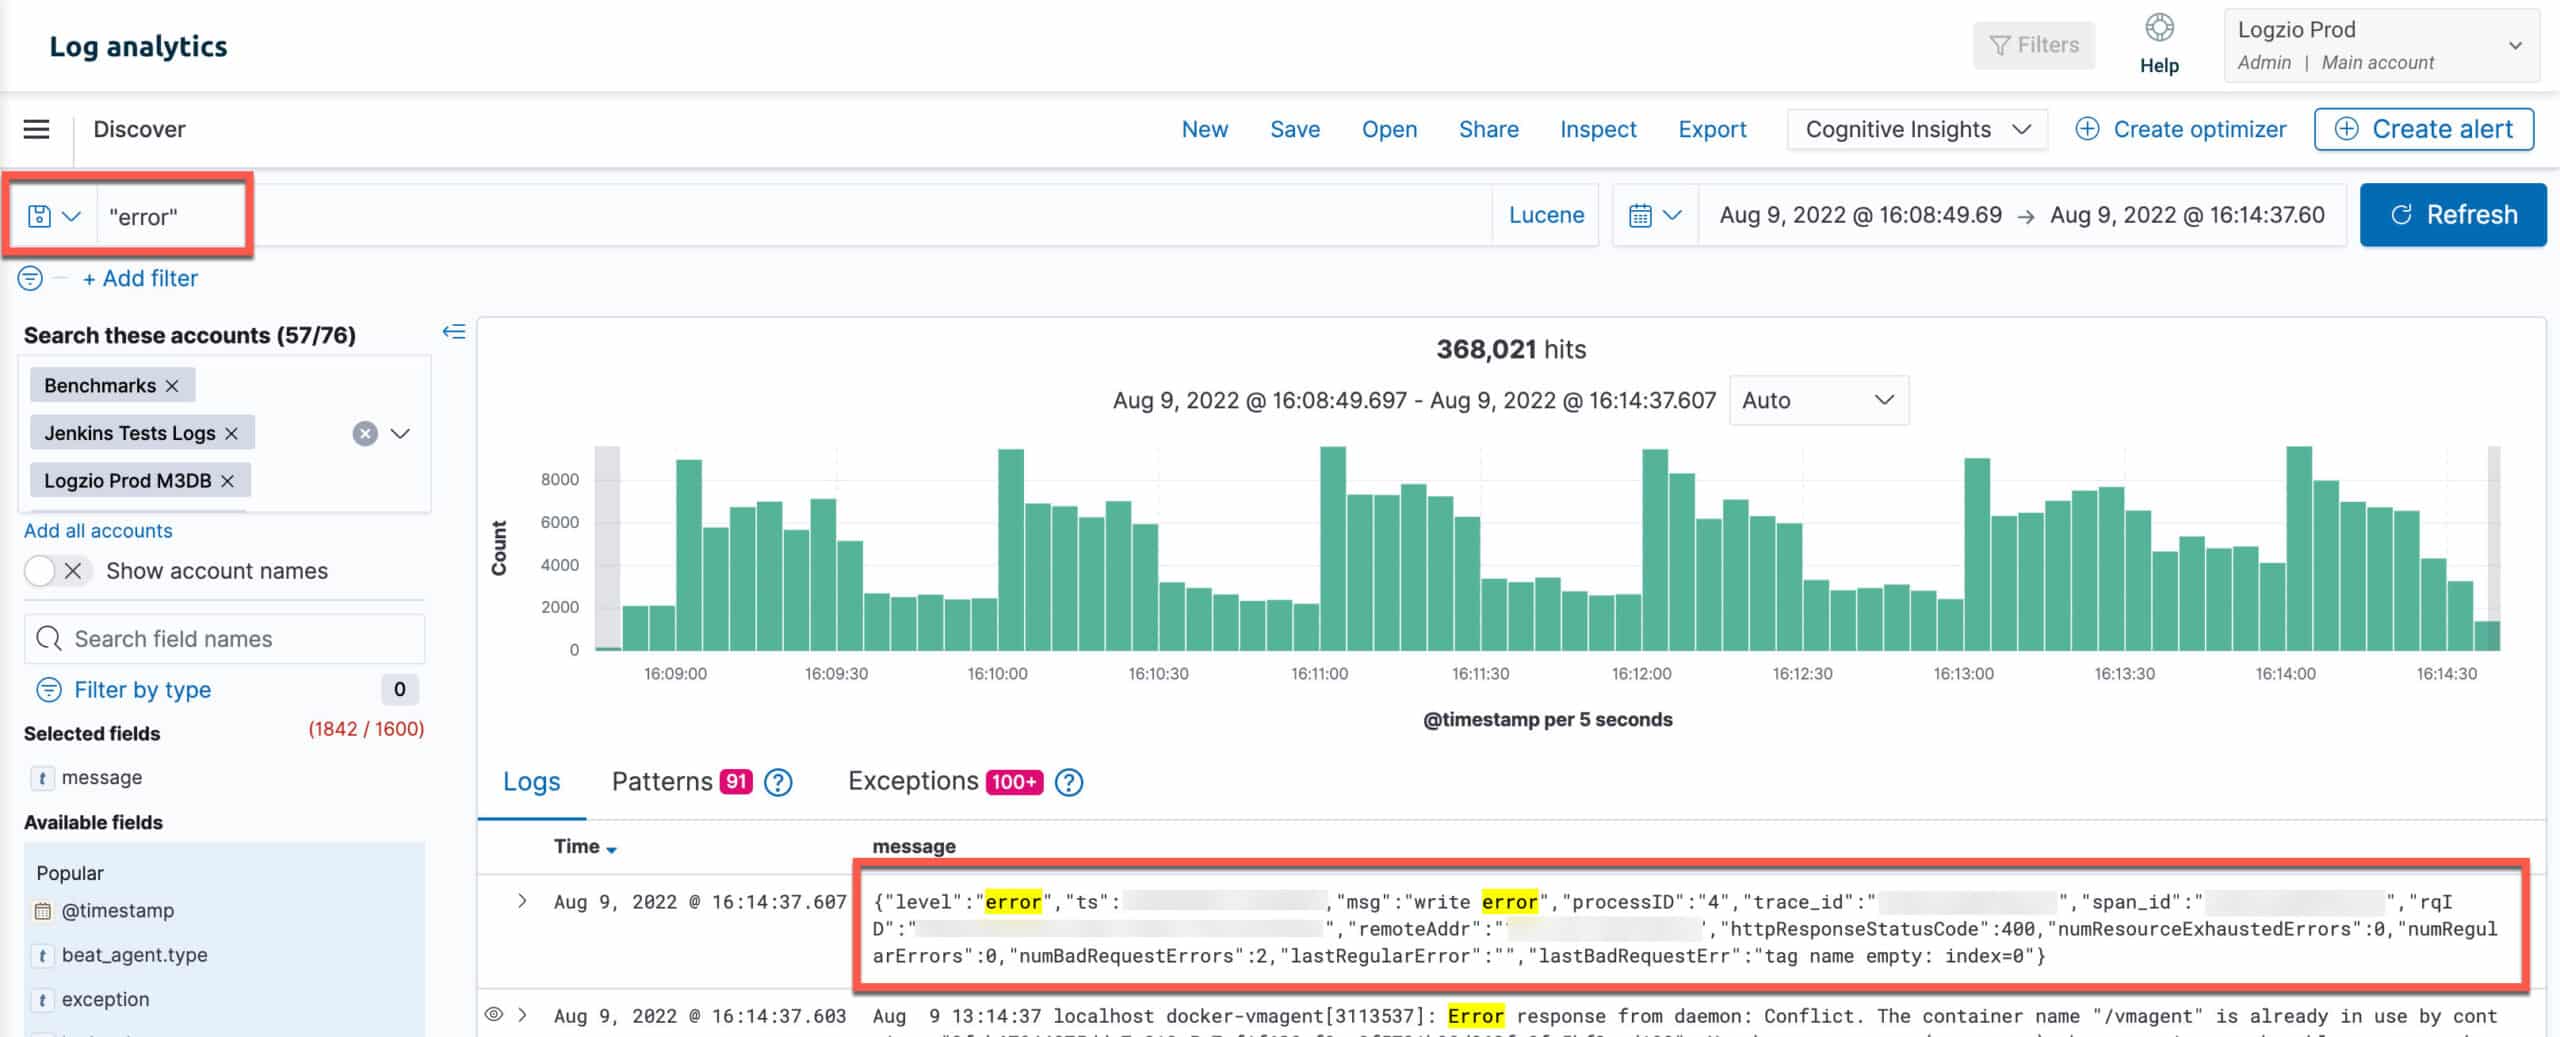Click the Search field names input
The image size is (2560, 1037).
225,638
